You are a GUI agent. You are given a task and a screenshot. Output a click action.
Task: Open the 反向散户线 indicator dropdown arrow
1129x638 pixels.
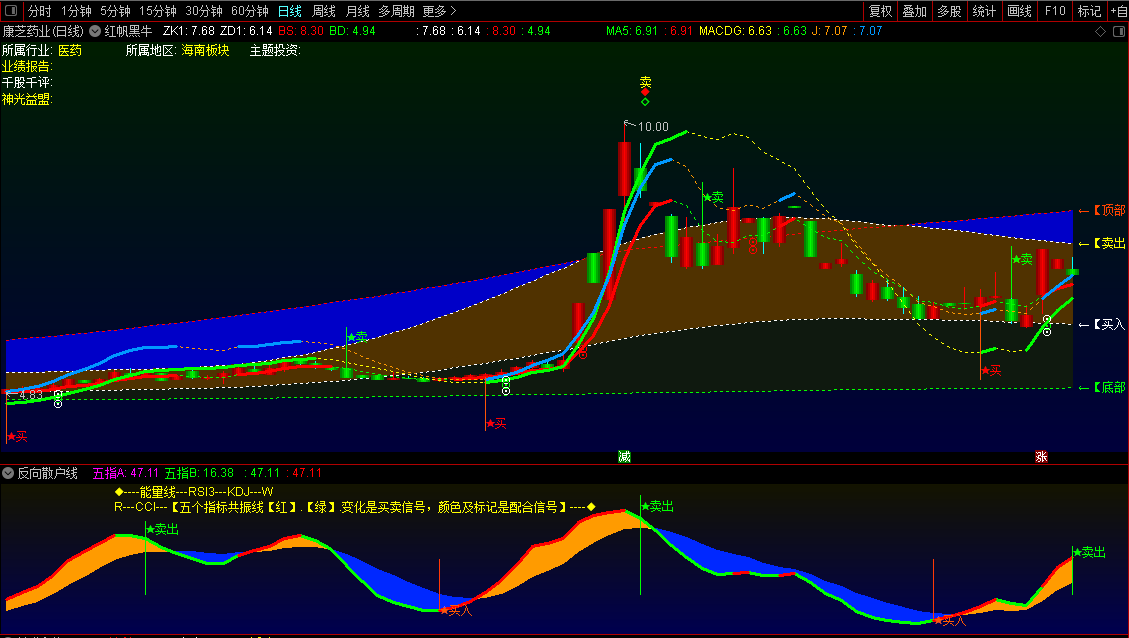click(x=8, y=473)
